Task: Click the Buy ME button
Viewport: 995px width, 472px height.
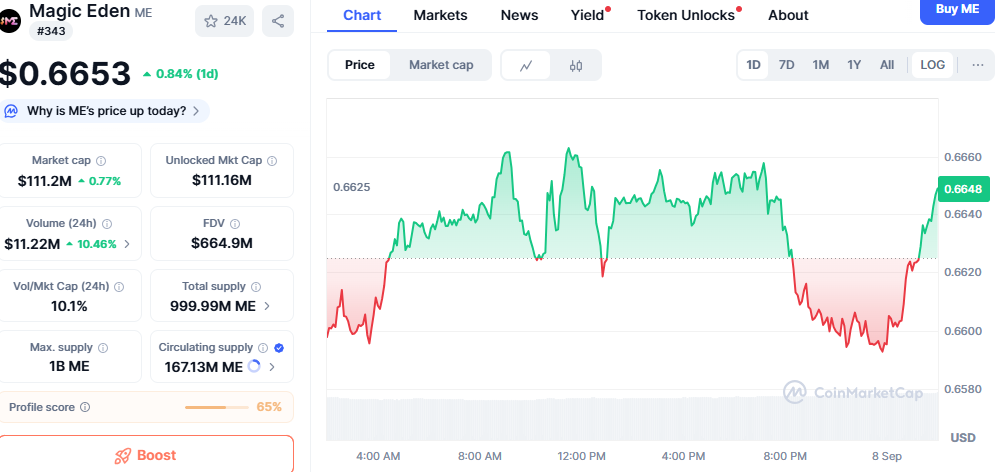Action: (956, 9)
